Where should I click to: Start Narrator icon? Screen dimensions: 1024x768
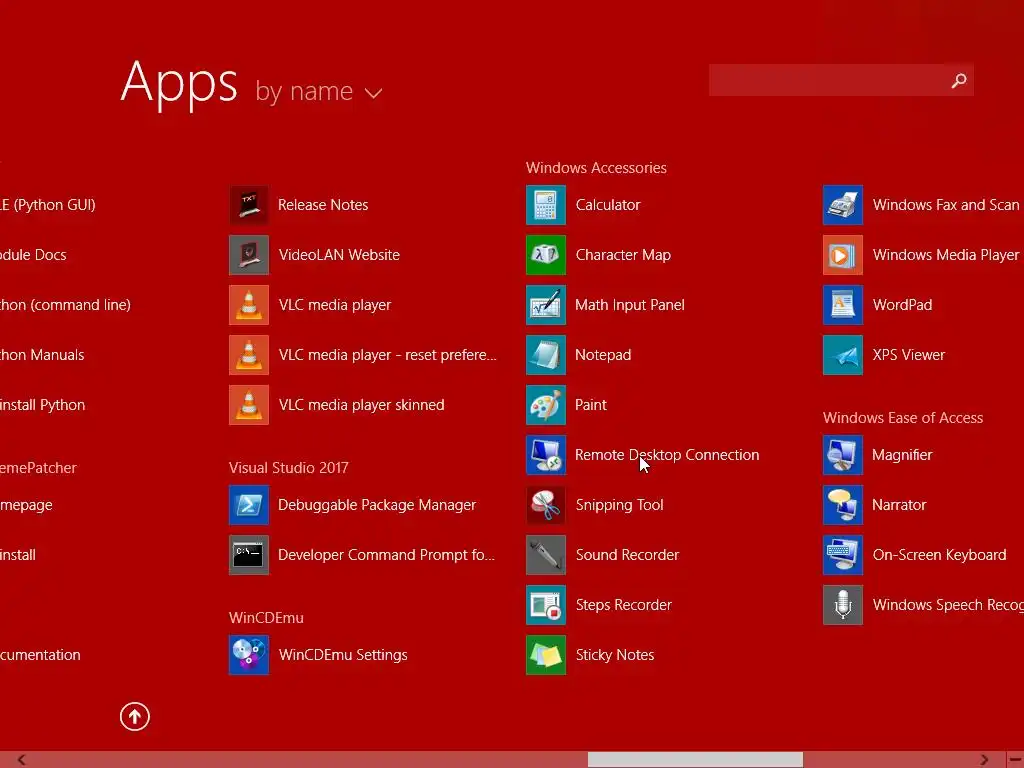pos(843,505)
